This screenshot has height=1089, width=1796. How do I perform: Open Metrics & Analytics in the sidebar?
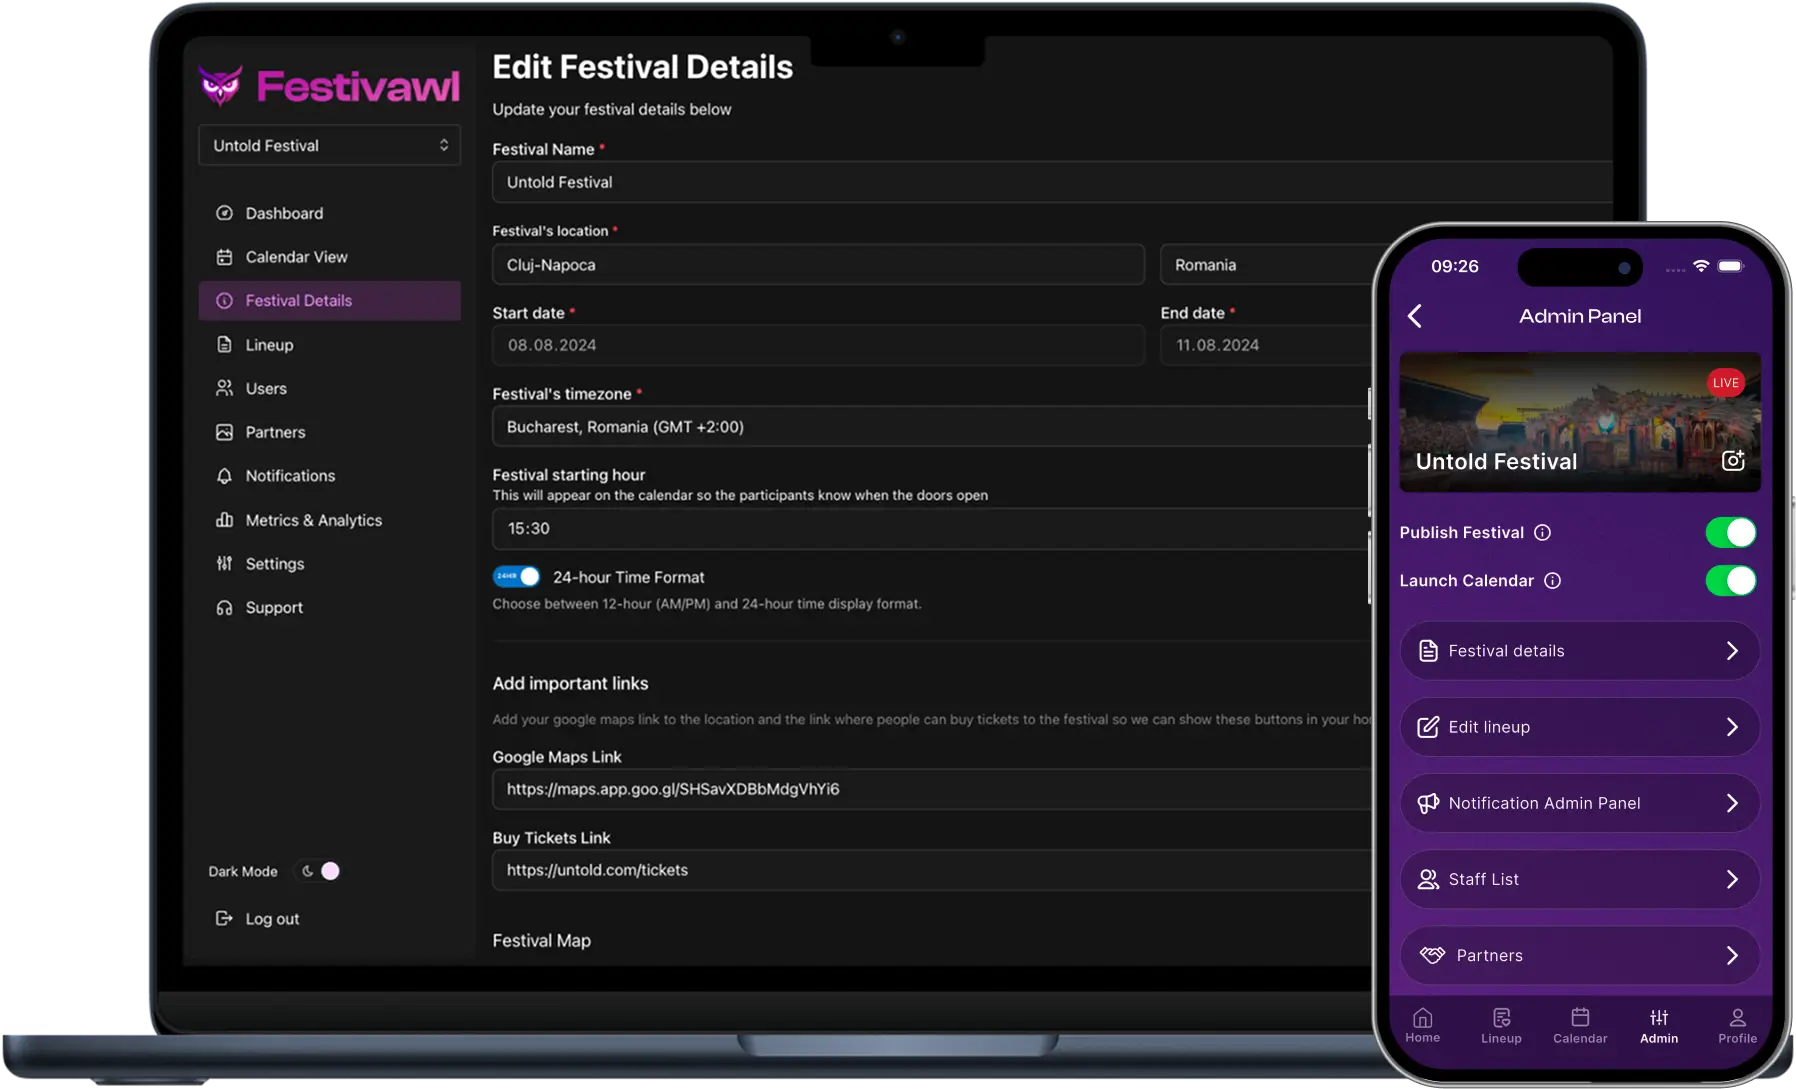[330, 520]
